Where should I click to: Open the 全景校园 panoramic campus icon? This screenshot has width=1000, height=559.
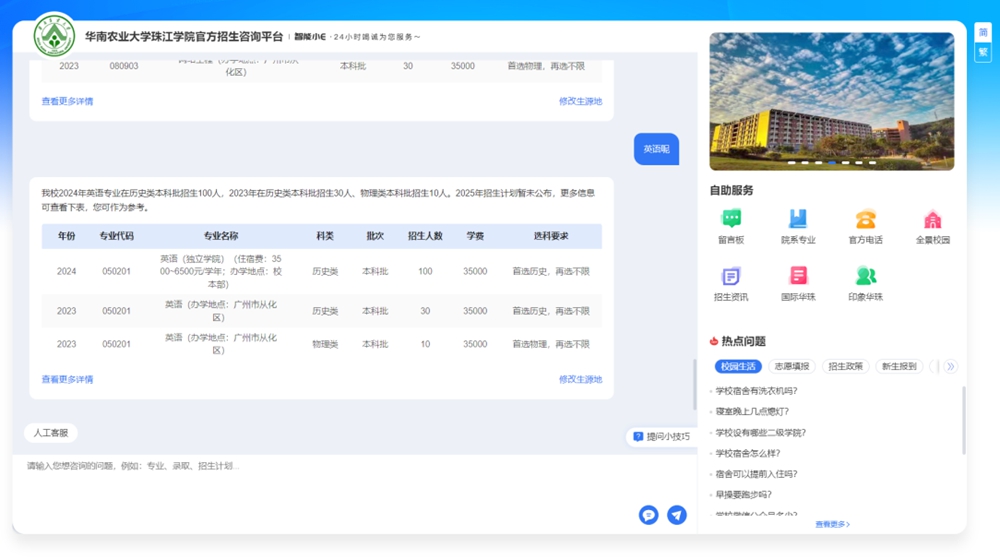(932, 220)
